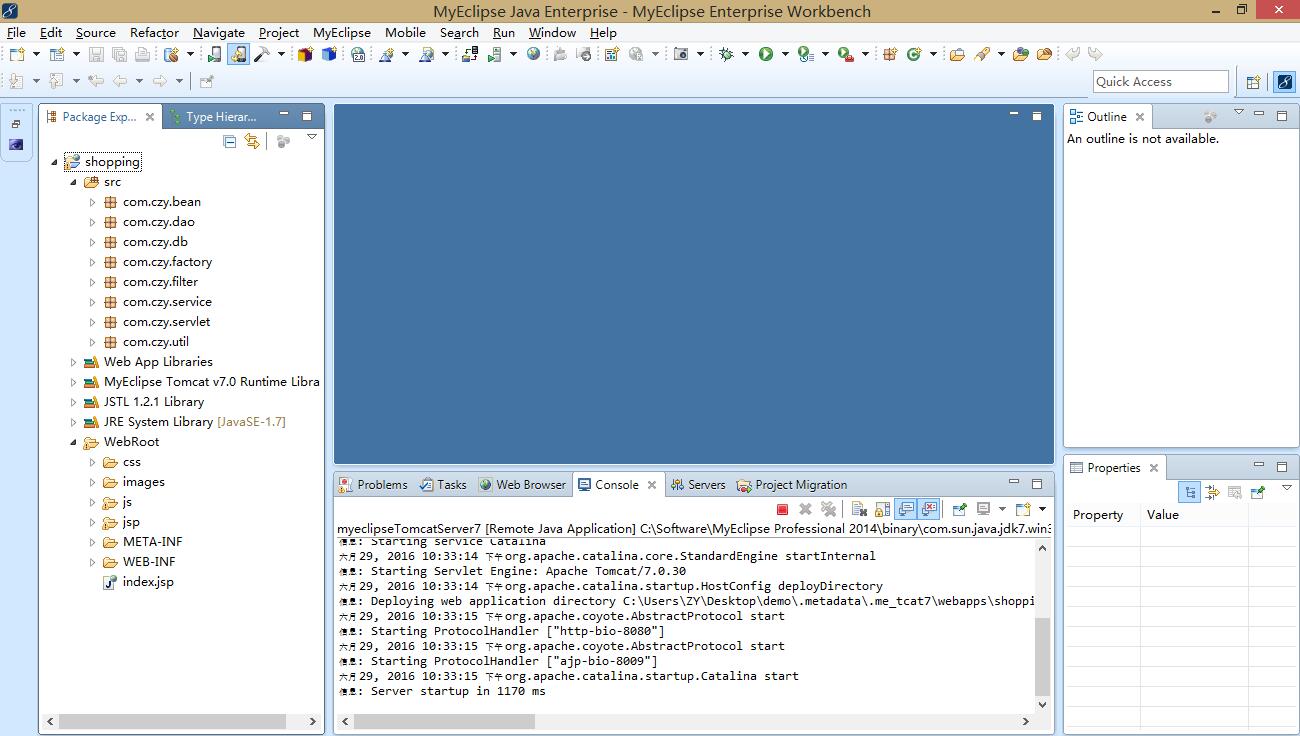
Task: Click the External Tools run icon
Action: point(845,54)
